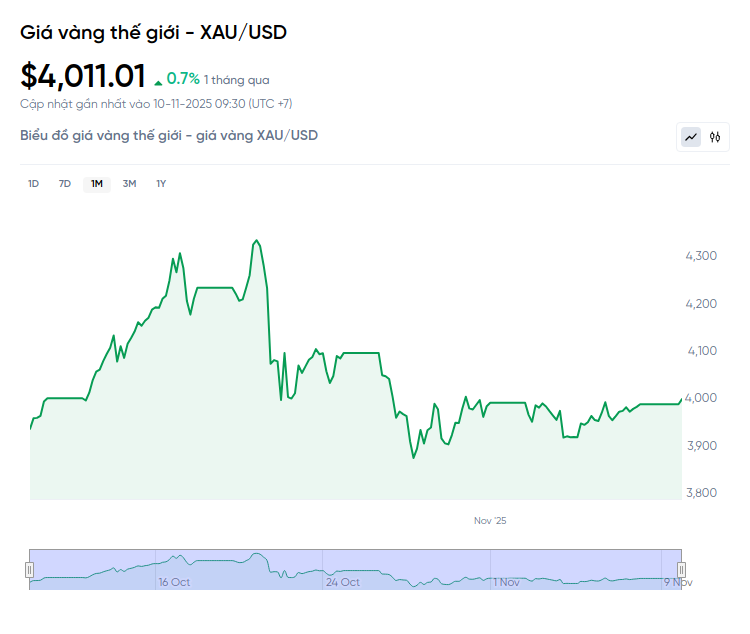The height and width of the screenshot is (634, 750).
Task: Click 24 Oct in the range navigator
Action: [x=342, y=582]
